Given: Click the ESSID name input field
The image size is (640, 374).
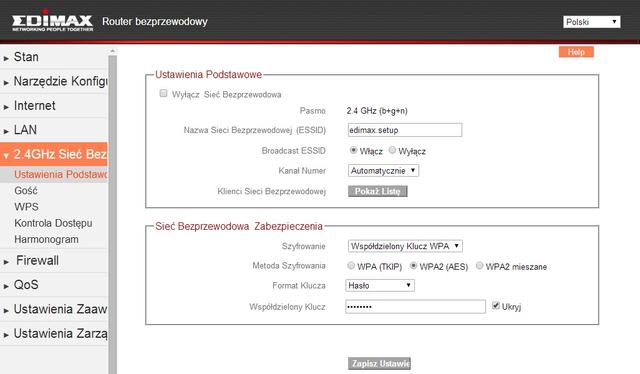Looking at the screenshot, I should [404, 130].
